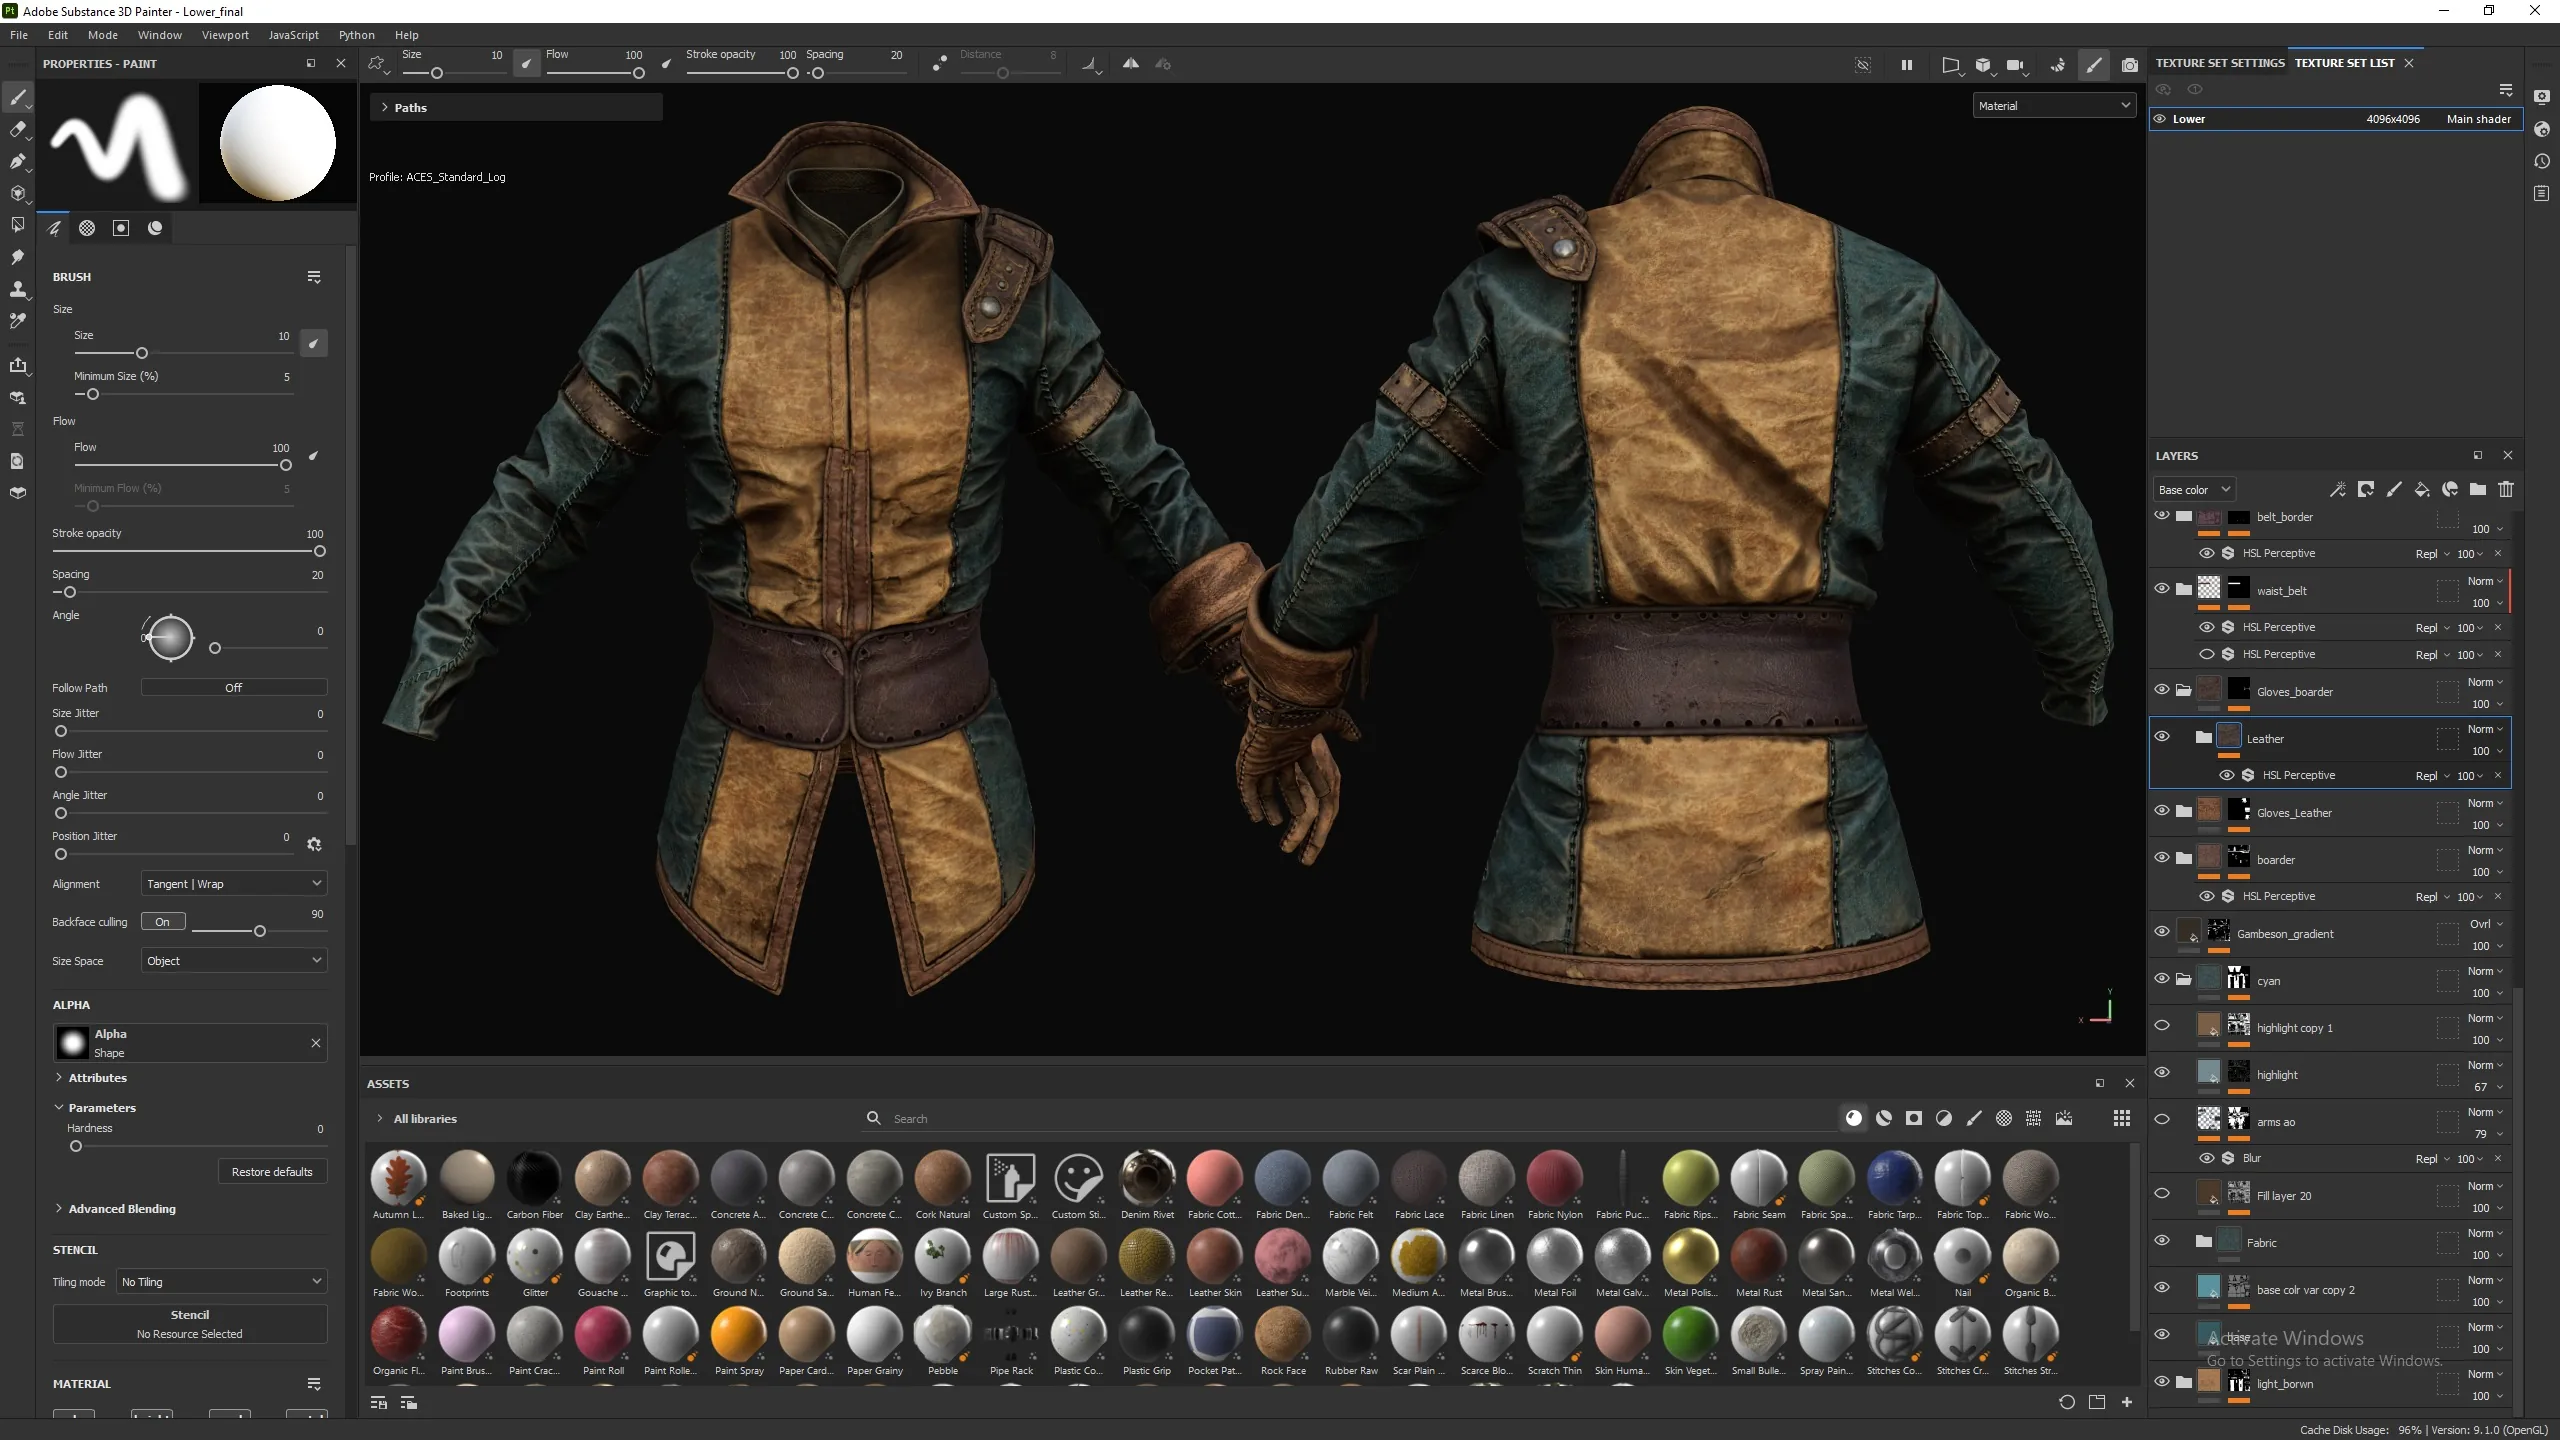Toggle Backface culling On button
Screen dimensions: 2560x1440
pos(163,922)
